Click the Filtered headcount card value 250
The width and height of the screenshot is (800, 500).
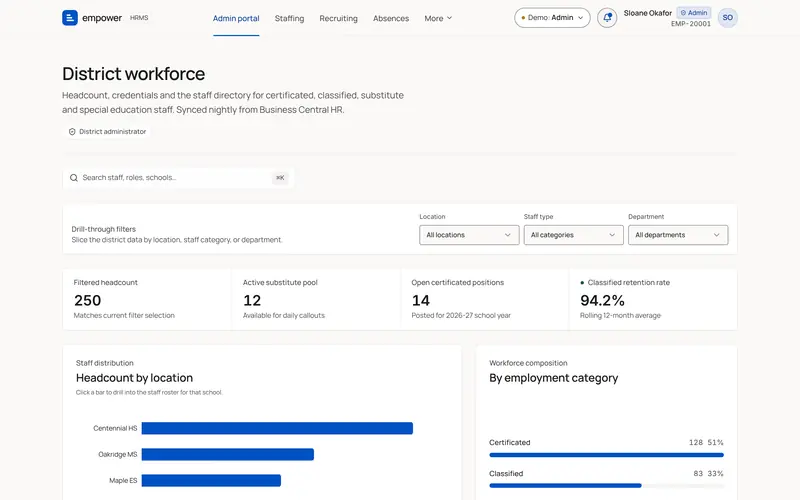pyautogui.click(x=87, y=301)
